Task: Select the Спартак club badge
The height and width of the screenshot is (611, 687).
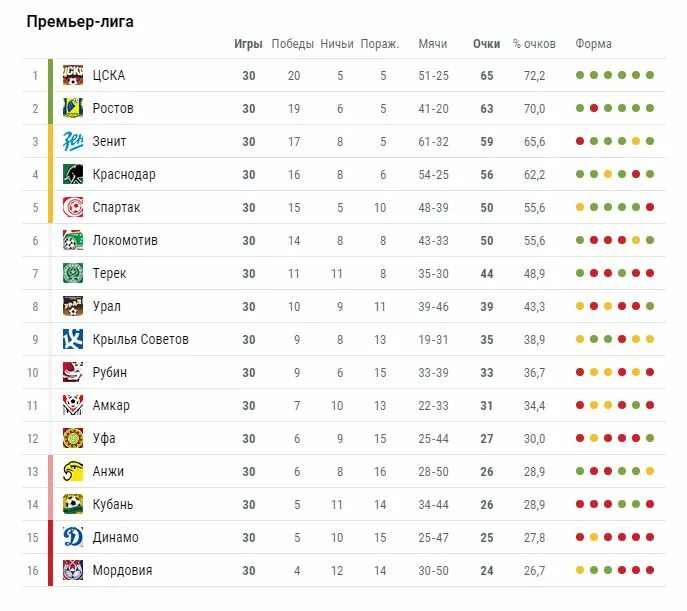Action: coord(73,207)
